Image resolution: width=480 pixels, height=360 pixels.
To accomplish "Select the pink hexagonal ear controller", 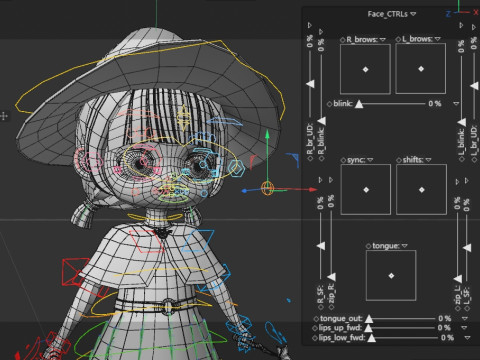I will pyautogui.click(x=93, y=161).
